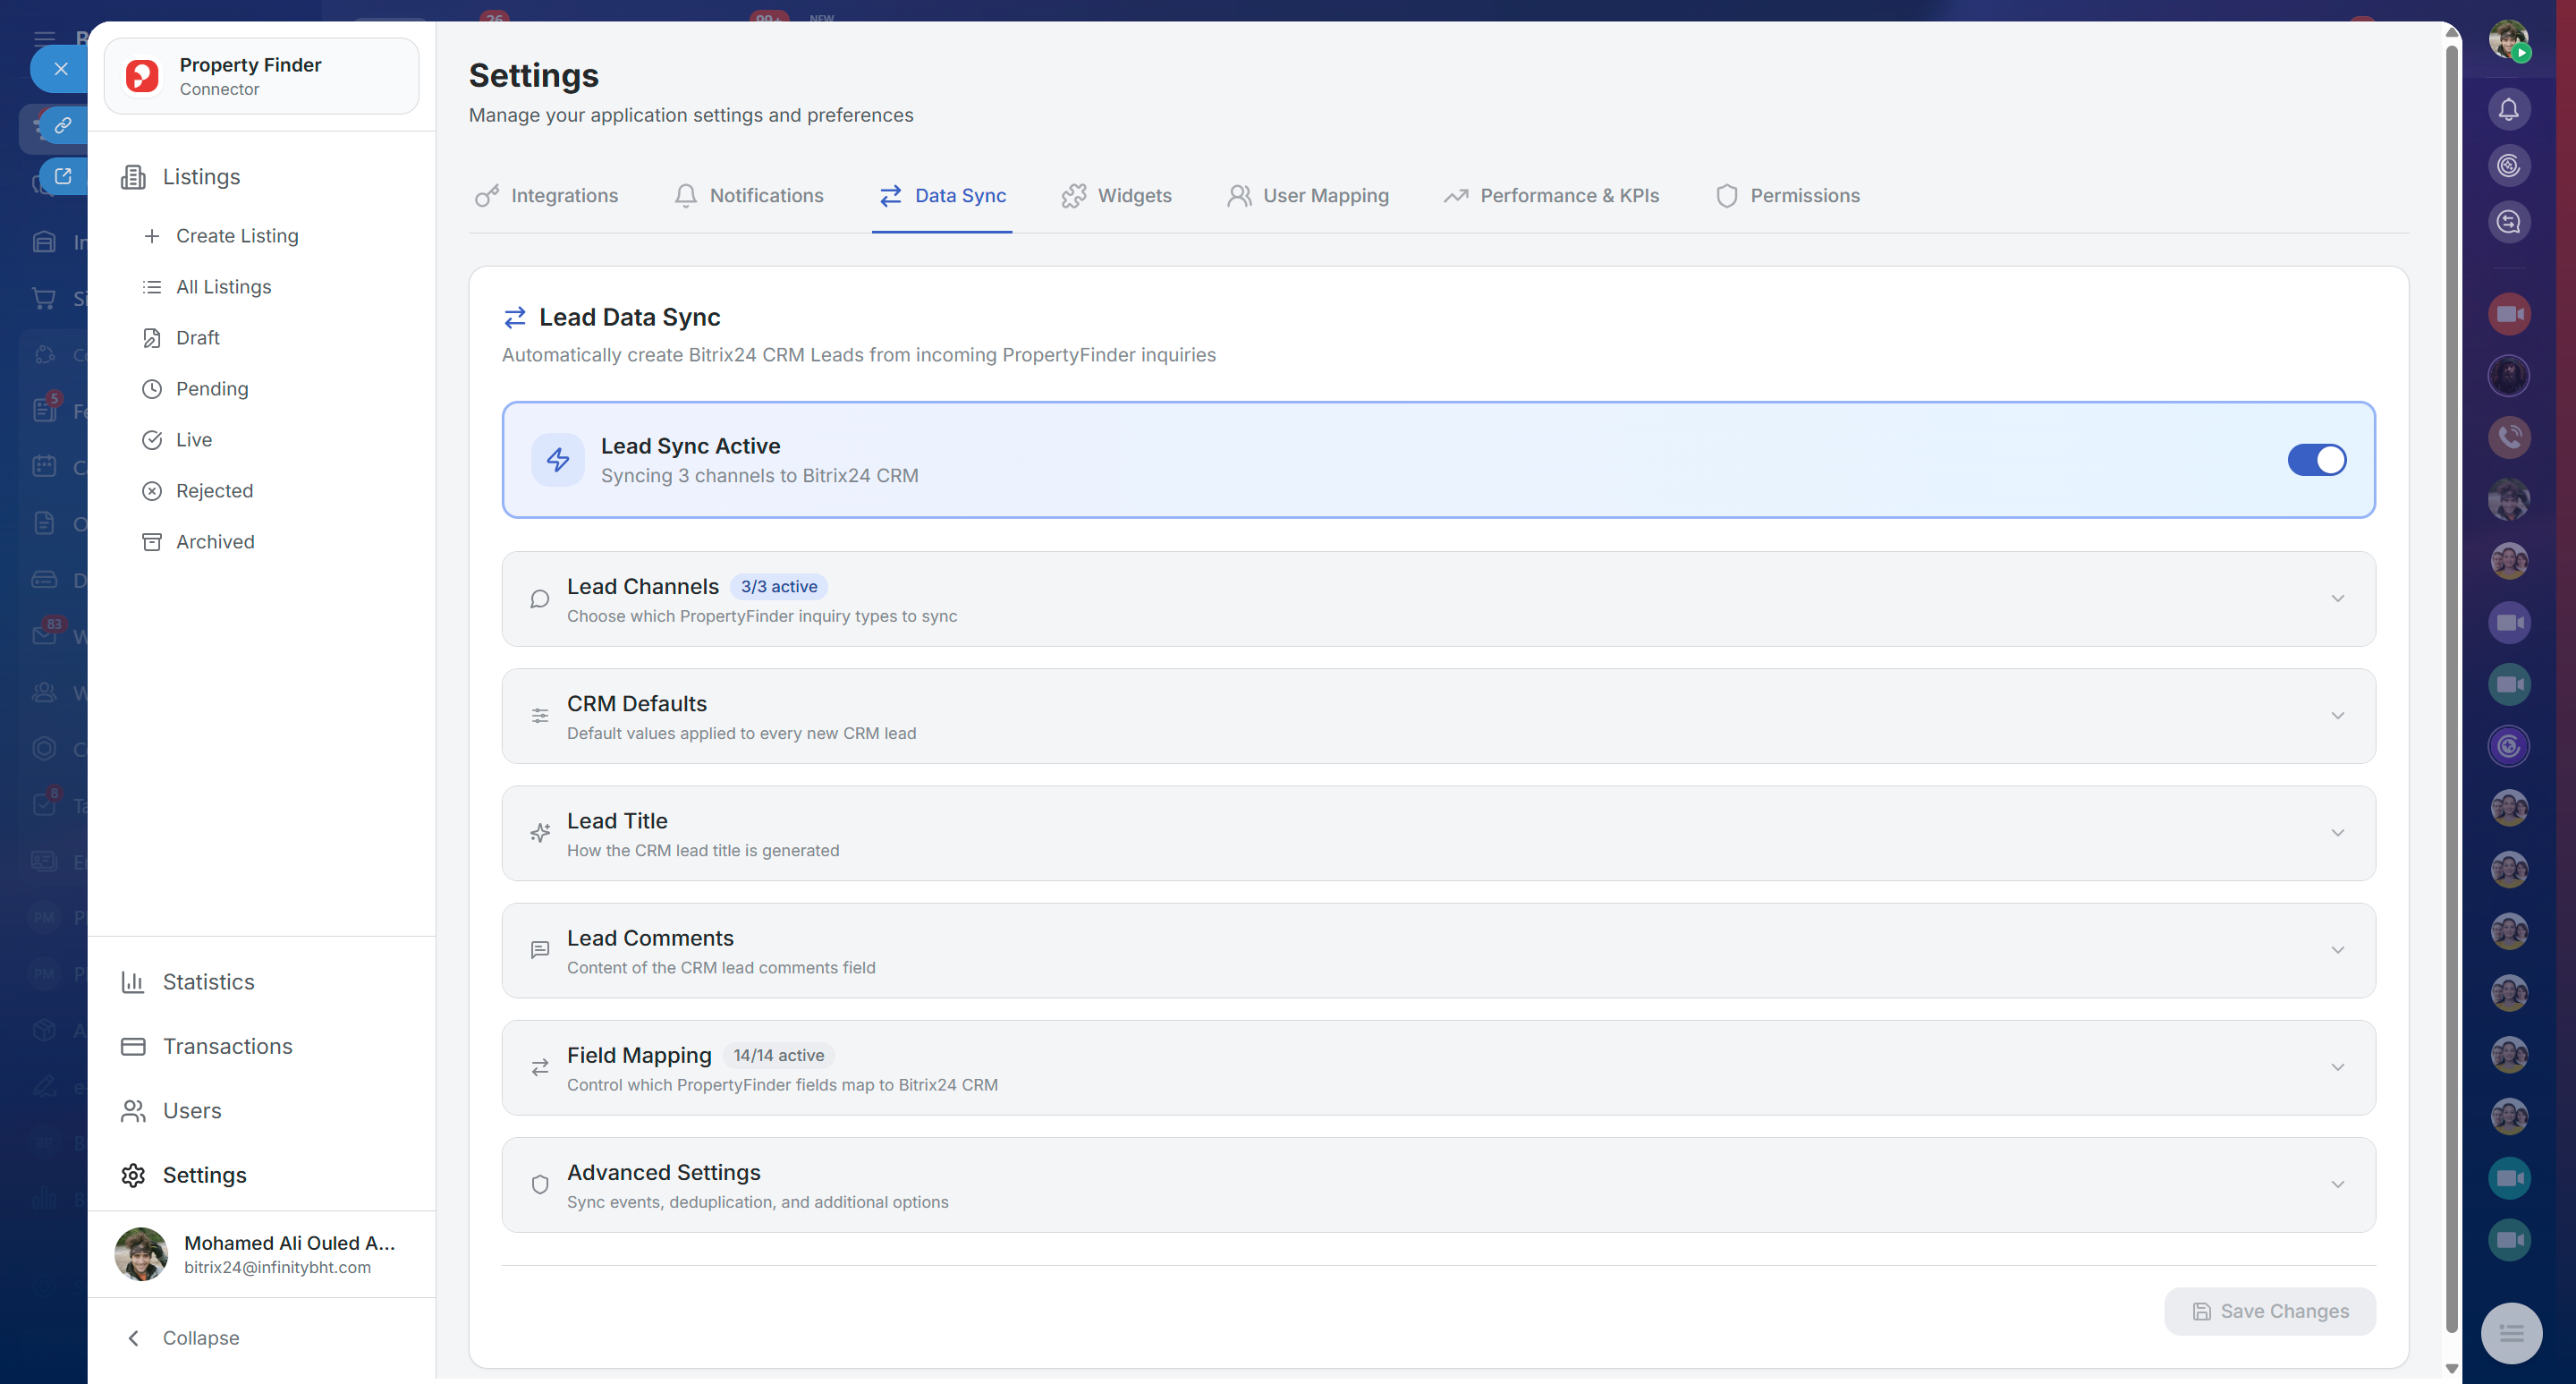Click the notifications bell in right sidebar
The width and height of the screenshot is (2576, 1384).
pyautogui.click(x=2508, y=110)
